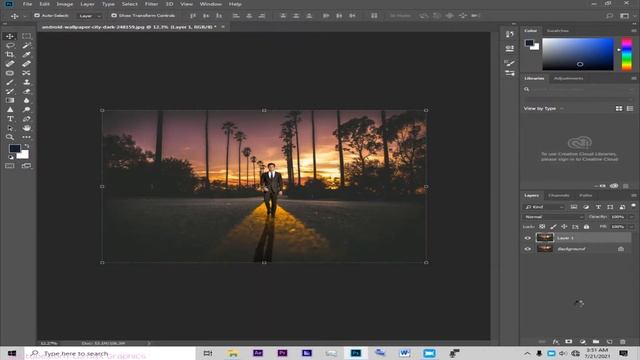Viewport: 640px width, 360px height.
Task: Toggle the layer filtering on/off switch
Action: point(633,206)
